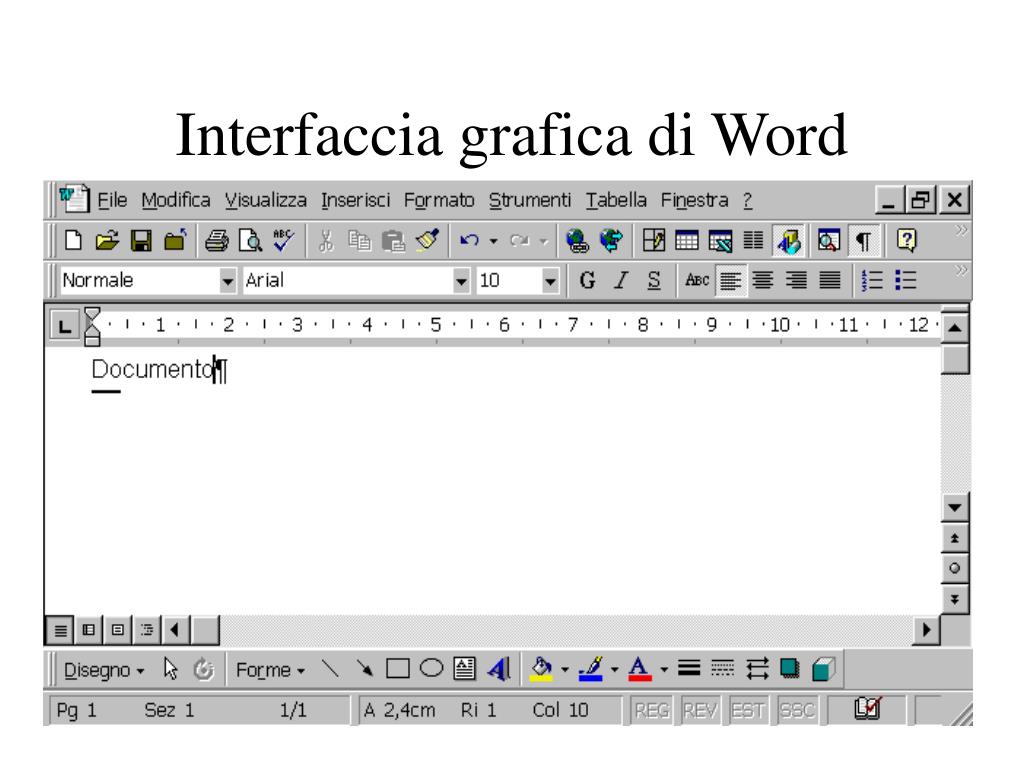
Task: Click the vertical scrollbar up arrow
Action: coord(954,328)
